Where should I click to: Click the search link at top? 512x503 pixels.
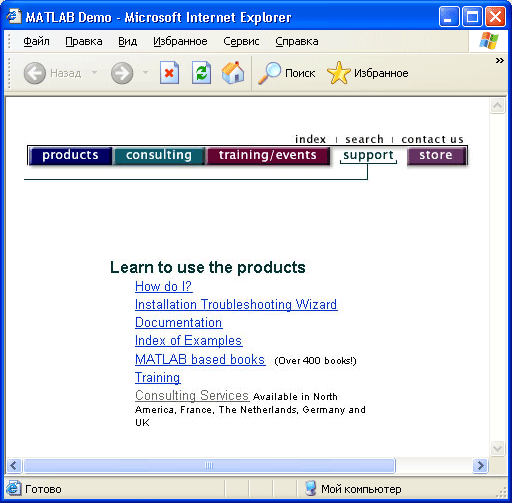click(x=364, y=139)
